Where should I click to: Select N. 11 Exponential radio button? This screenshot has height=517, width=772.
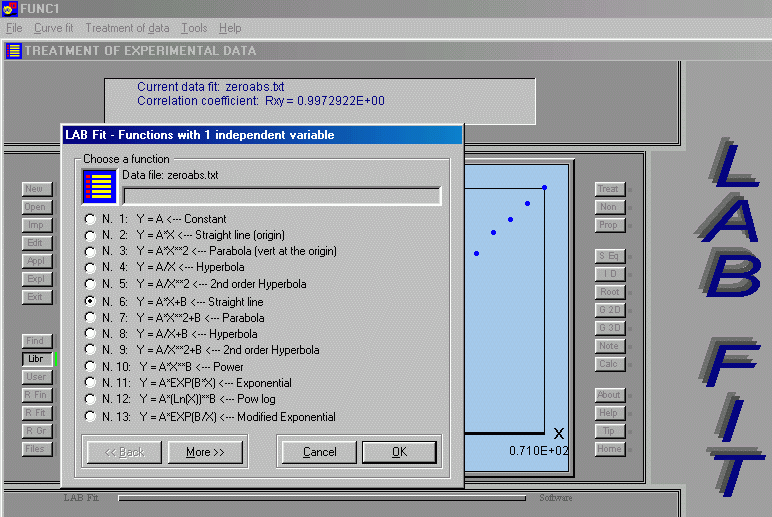tap(91, 383)
